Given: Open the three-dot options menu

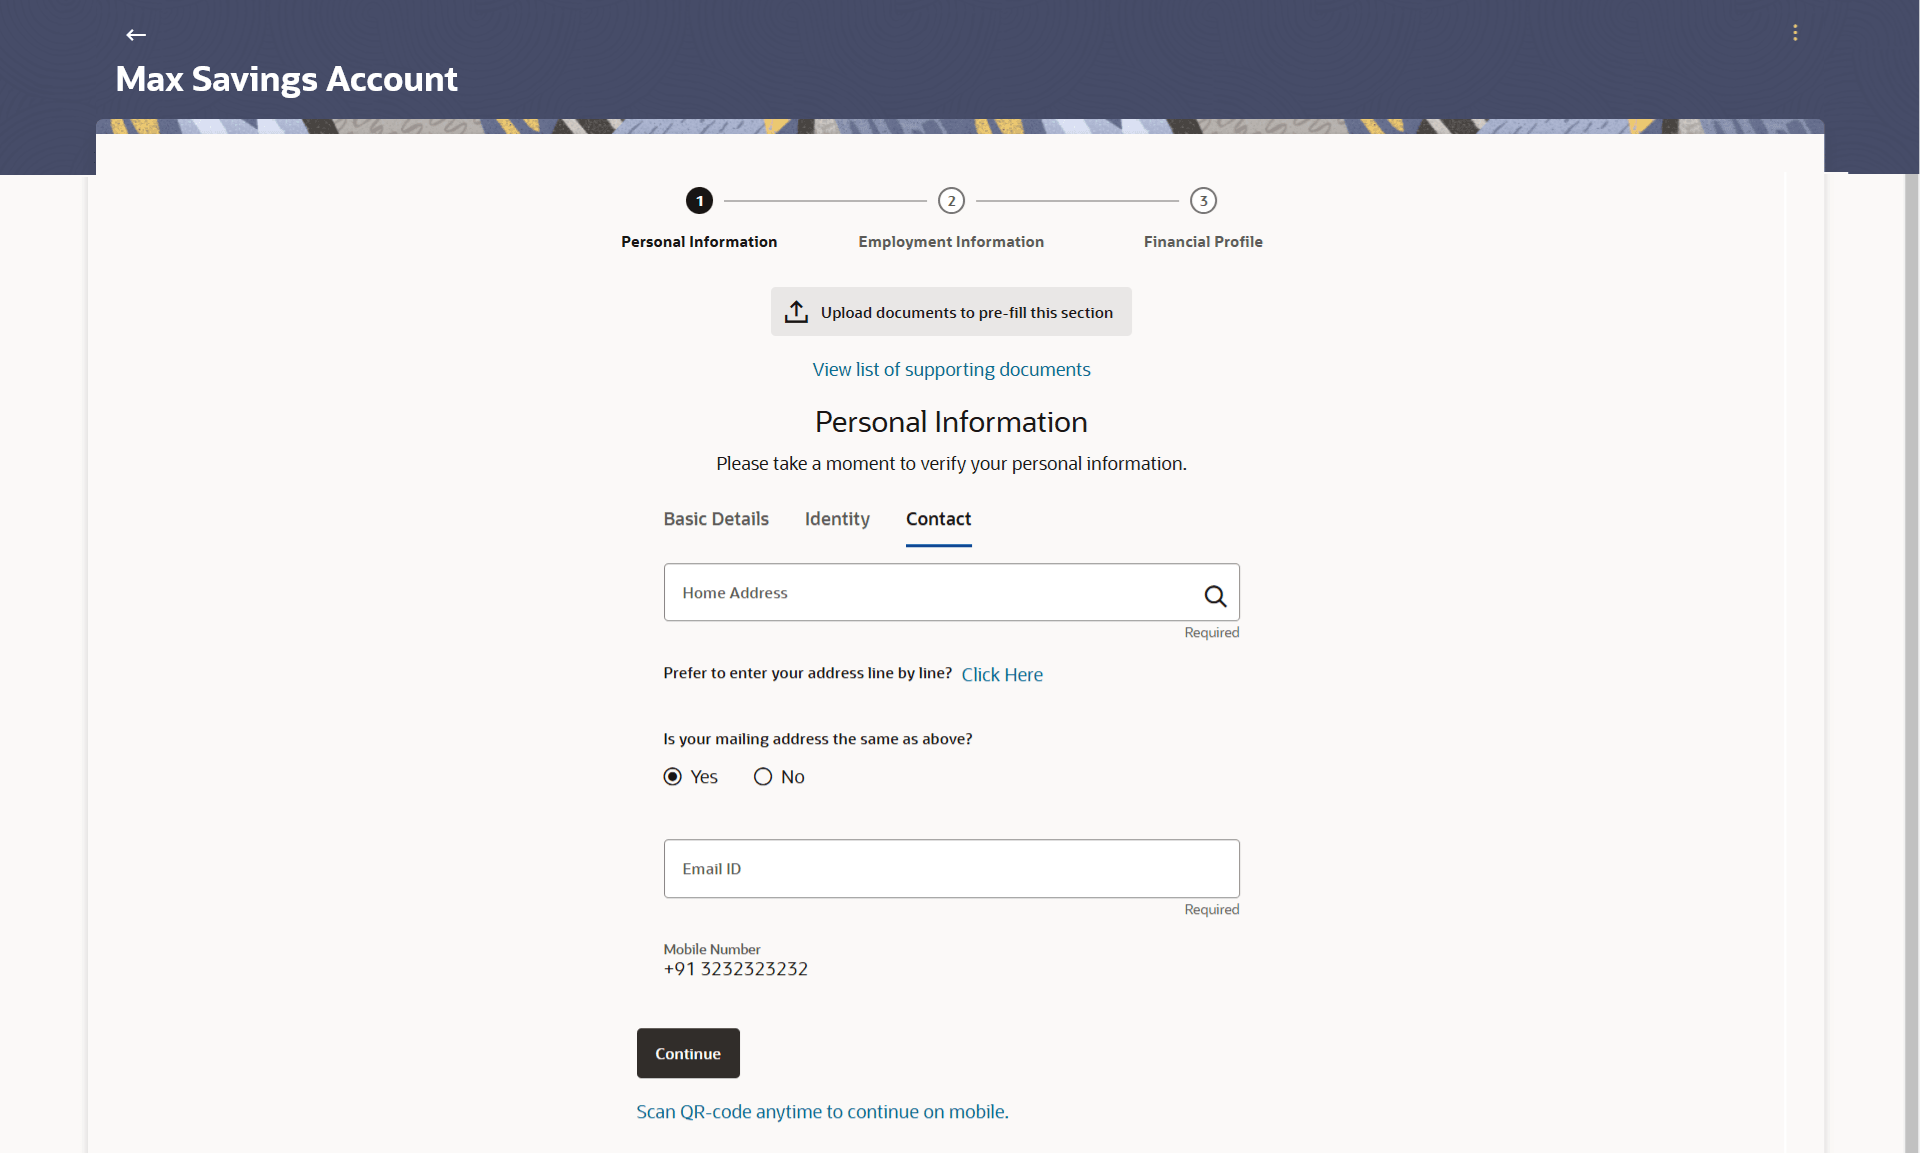Looking at the screenshot, I should coord(1795,33).
